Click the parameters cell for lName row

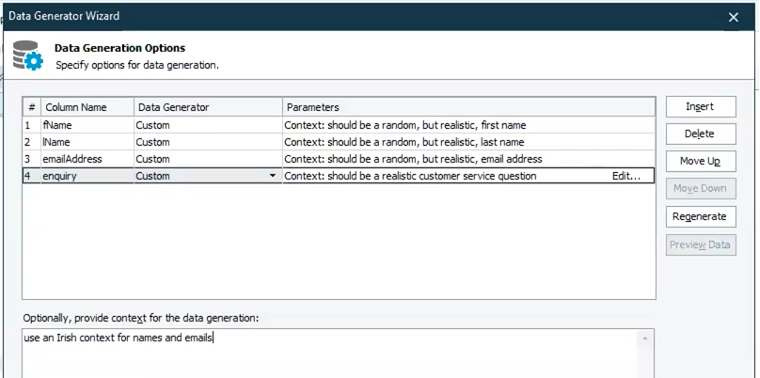469,142
